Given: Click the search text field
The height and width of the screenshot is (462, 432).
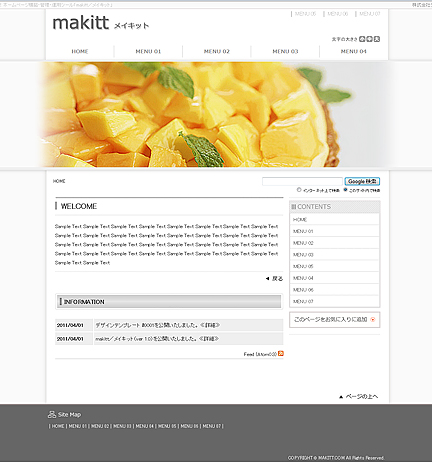Looking at the screenshot, I should click(x=302, y=181).
